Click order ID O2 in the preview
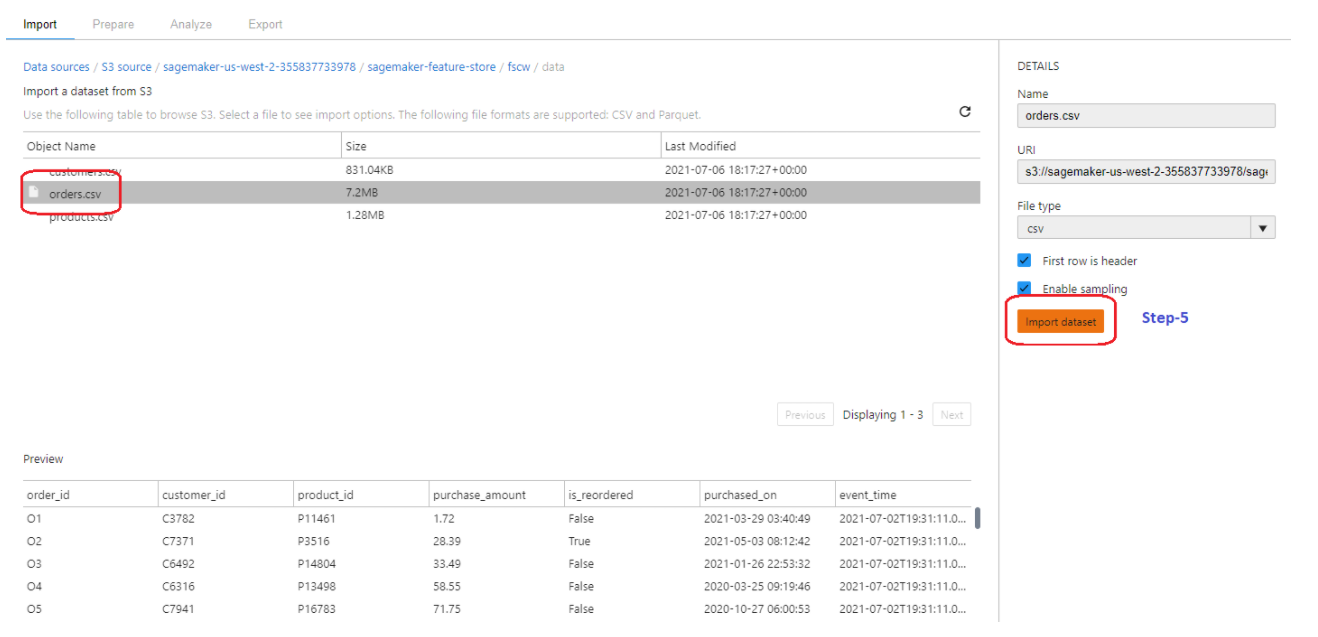The height and width of the screenshot is (637, 1318). point(34,541)
